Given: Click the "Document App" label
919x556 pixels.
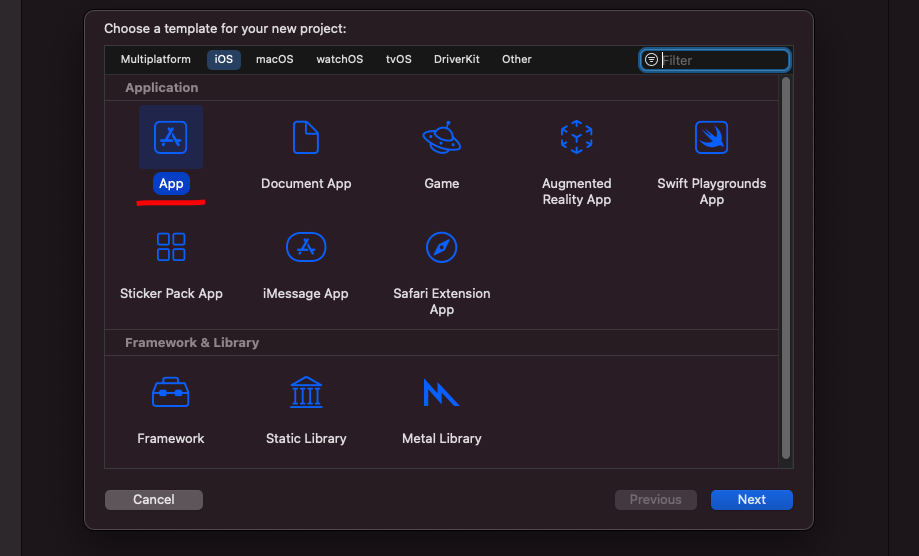Looking at the screenshot, I should (306, 183).
